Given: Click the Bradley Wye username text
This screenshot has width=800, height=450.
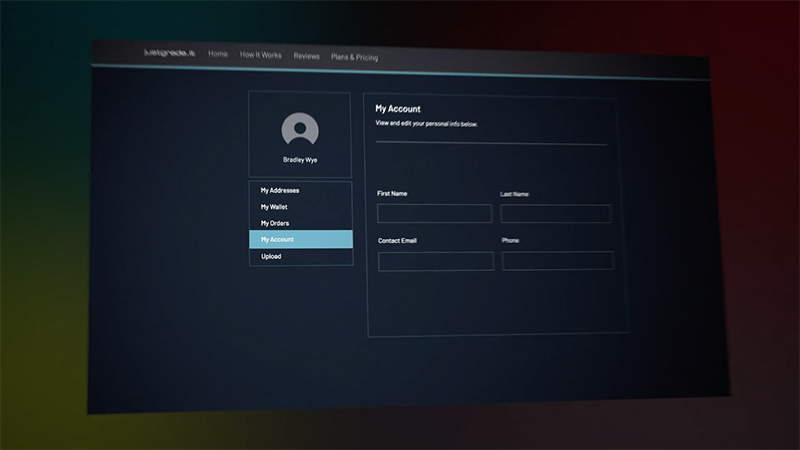Looking at the screenshot, I should (300, 160).
